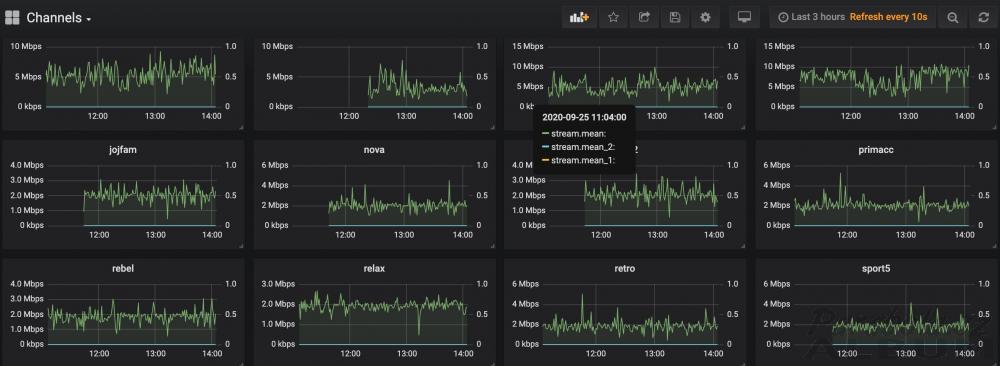Click the 14:00 time label in sport5 panel
The width and height of the screenshot is (1000, 366).
click(965, 353)
